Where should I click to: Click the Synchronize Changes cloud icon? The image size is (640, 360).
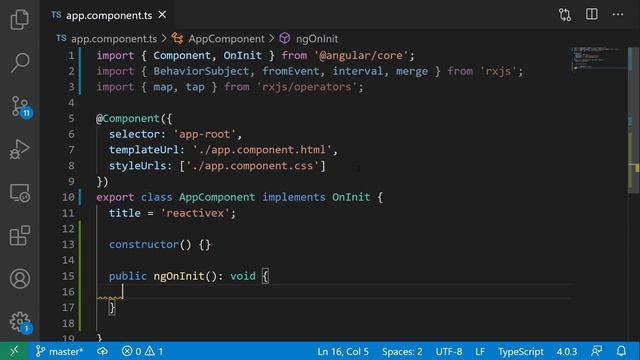[102, 351]
